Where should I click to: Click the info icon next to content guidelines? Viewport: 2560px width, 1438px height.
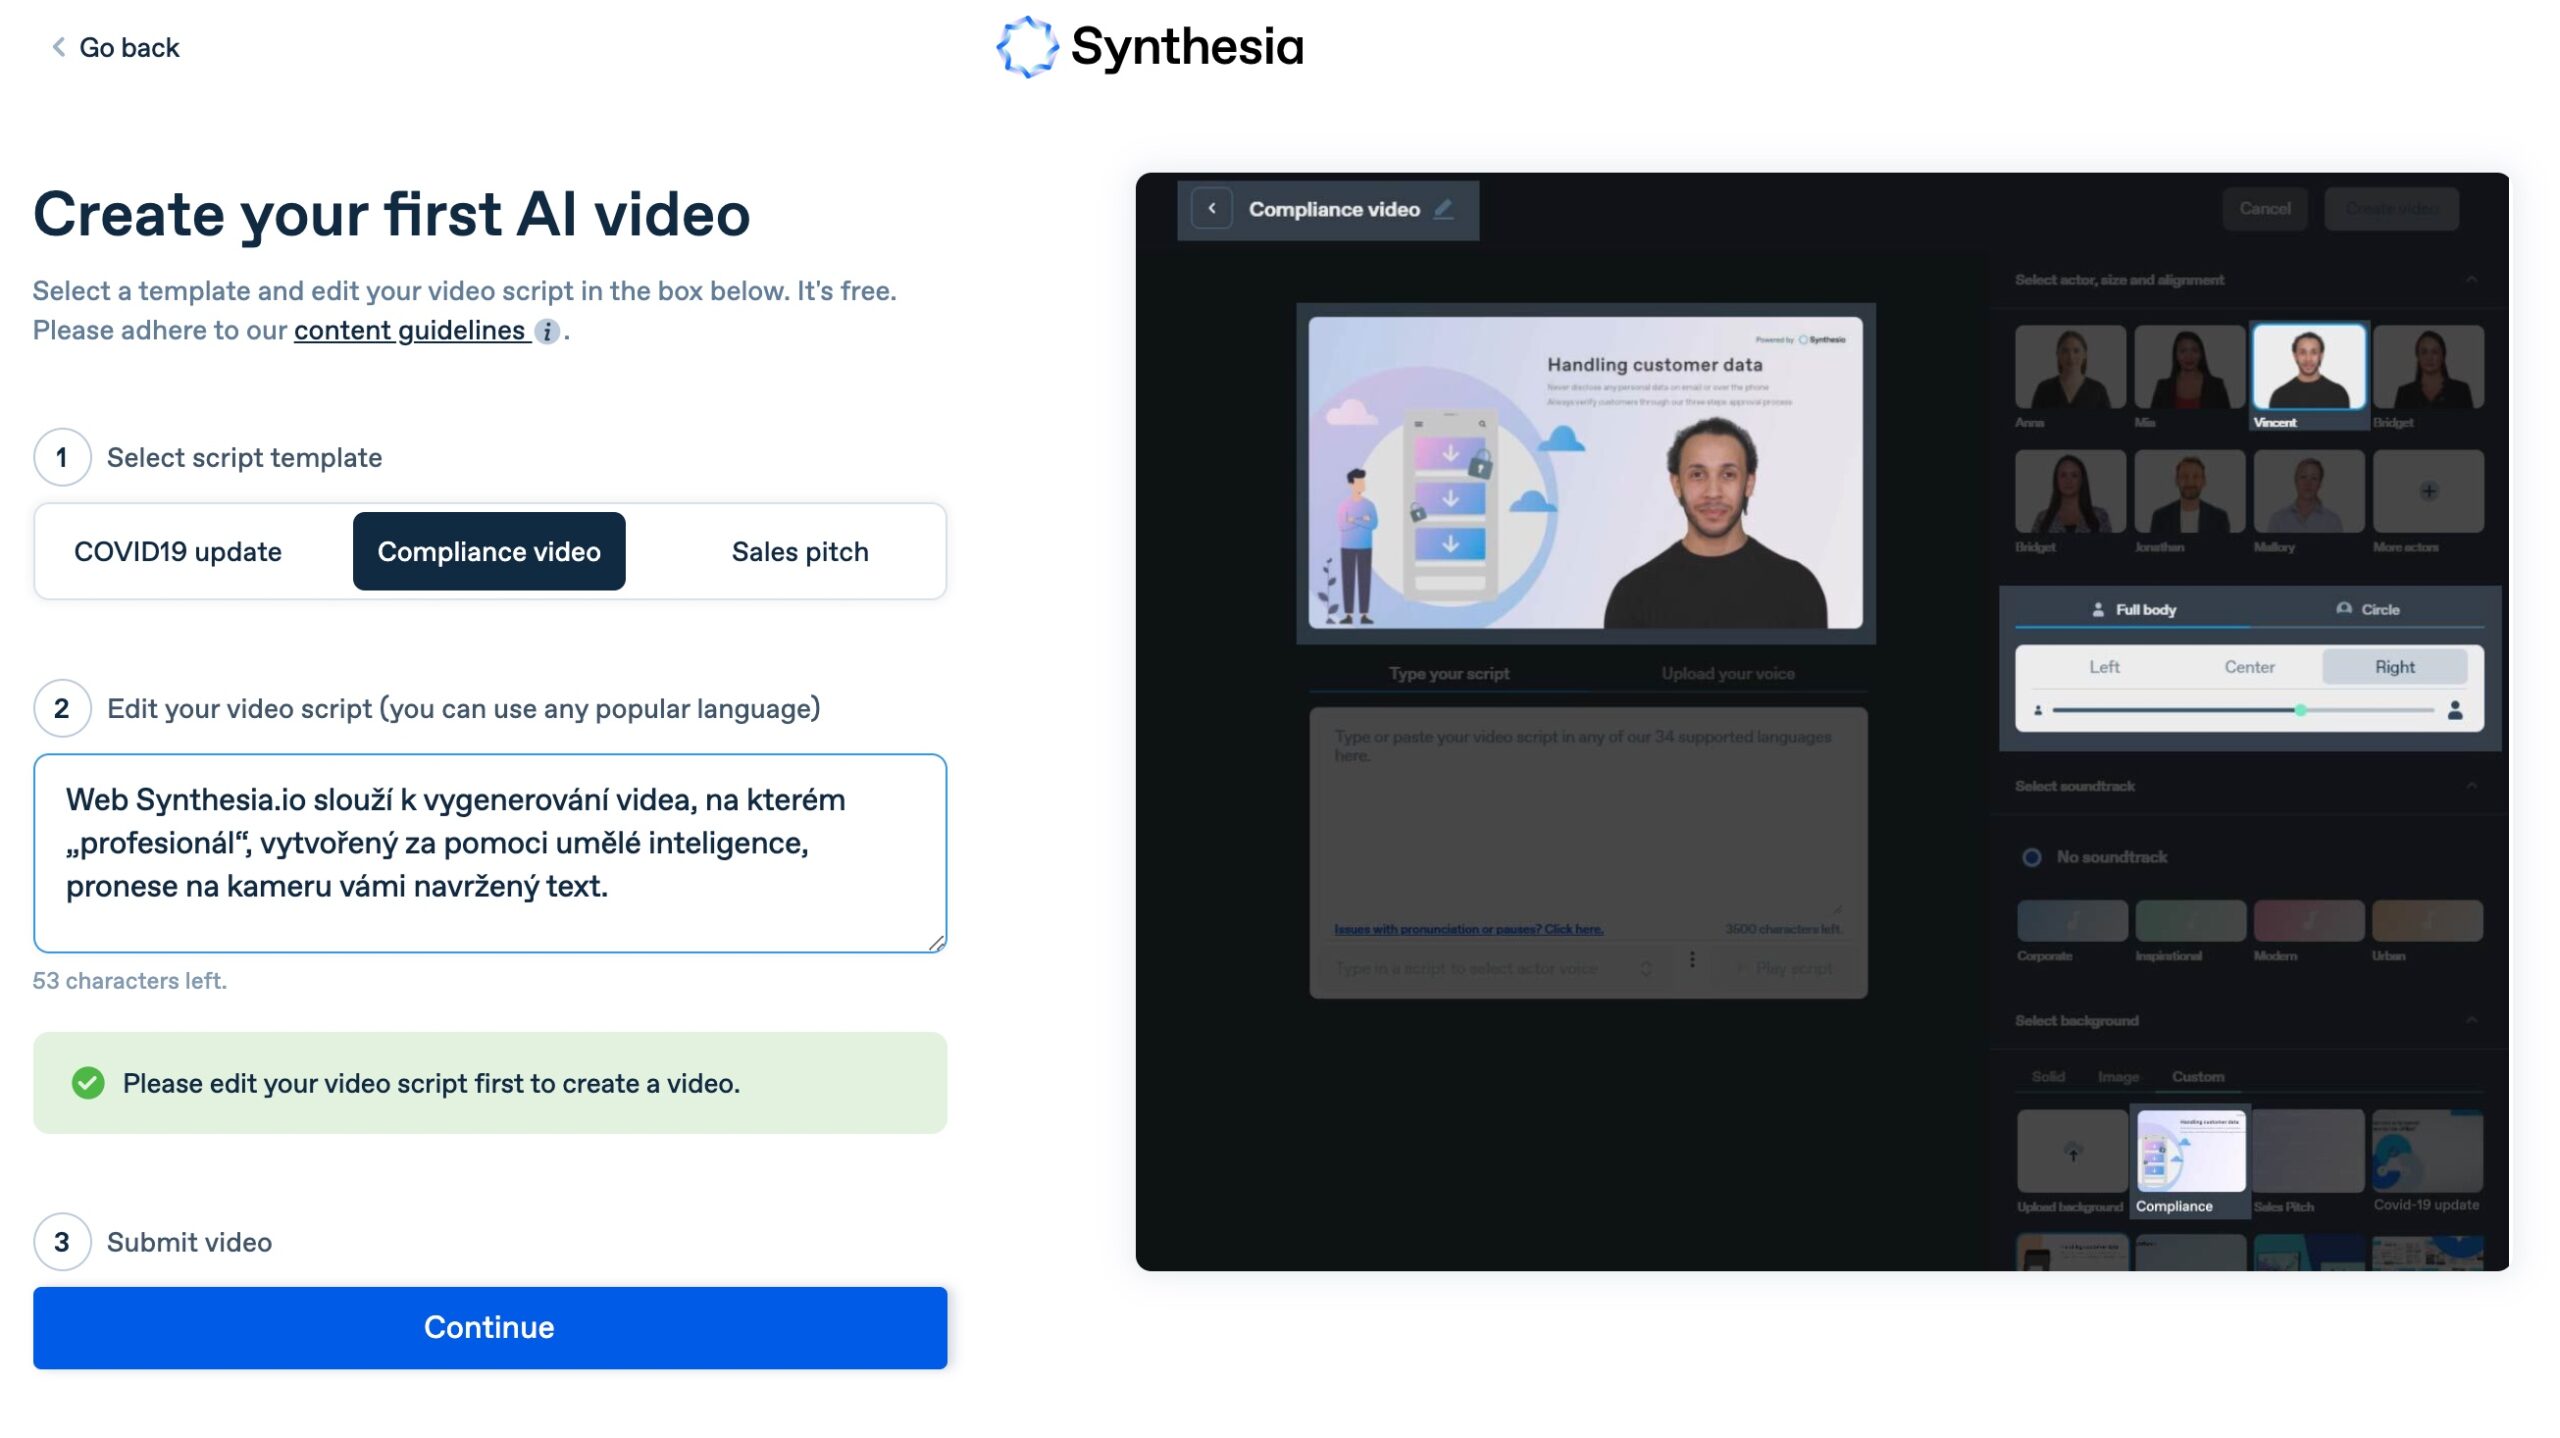click(x=547, y=331)
